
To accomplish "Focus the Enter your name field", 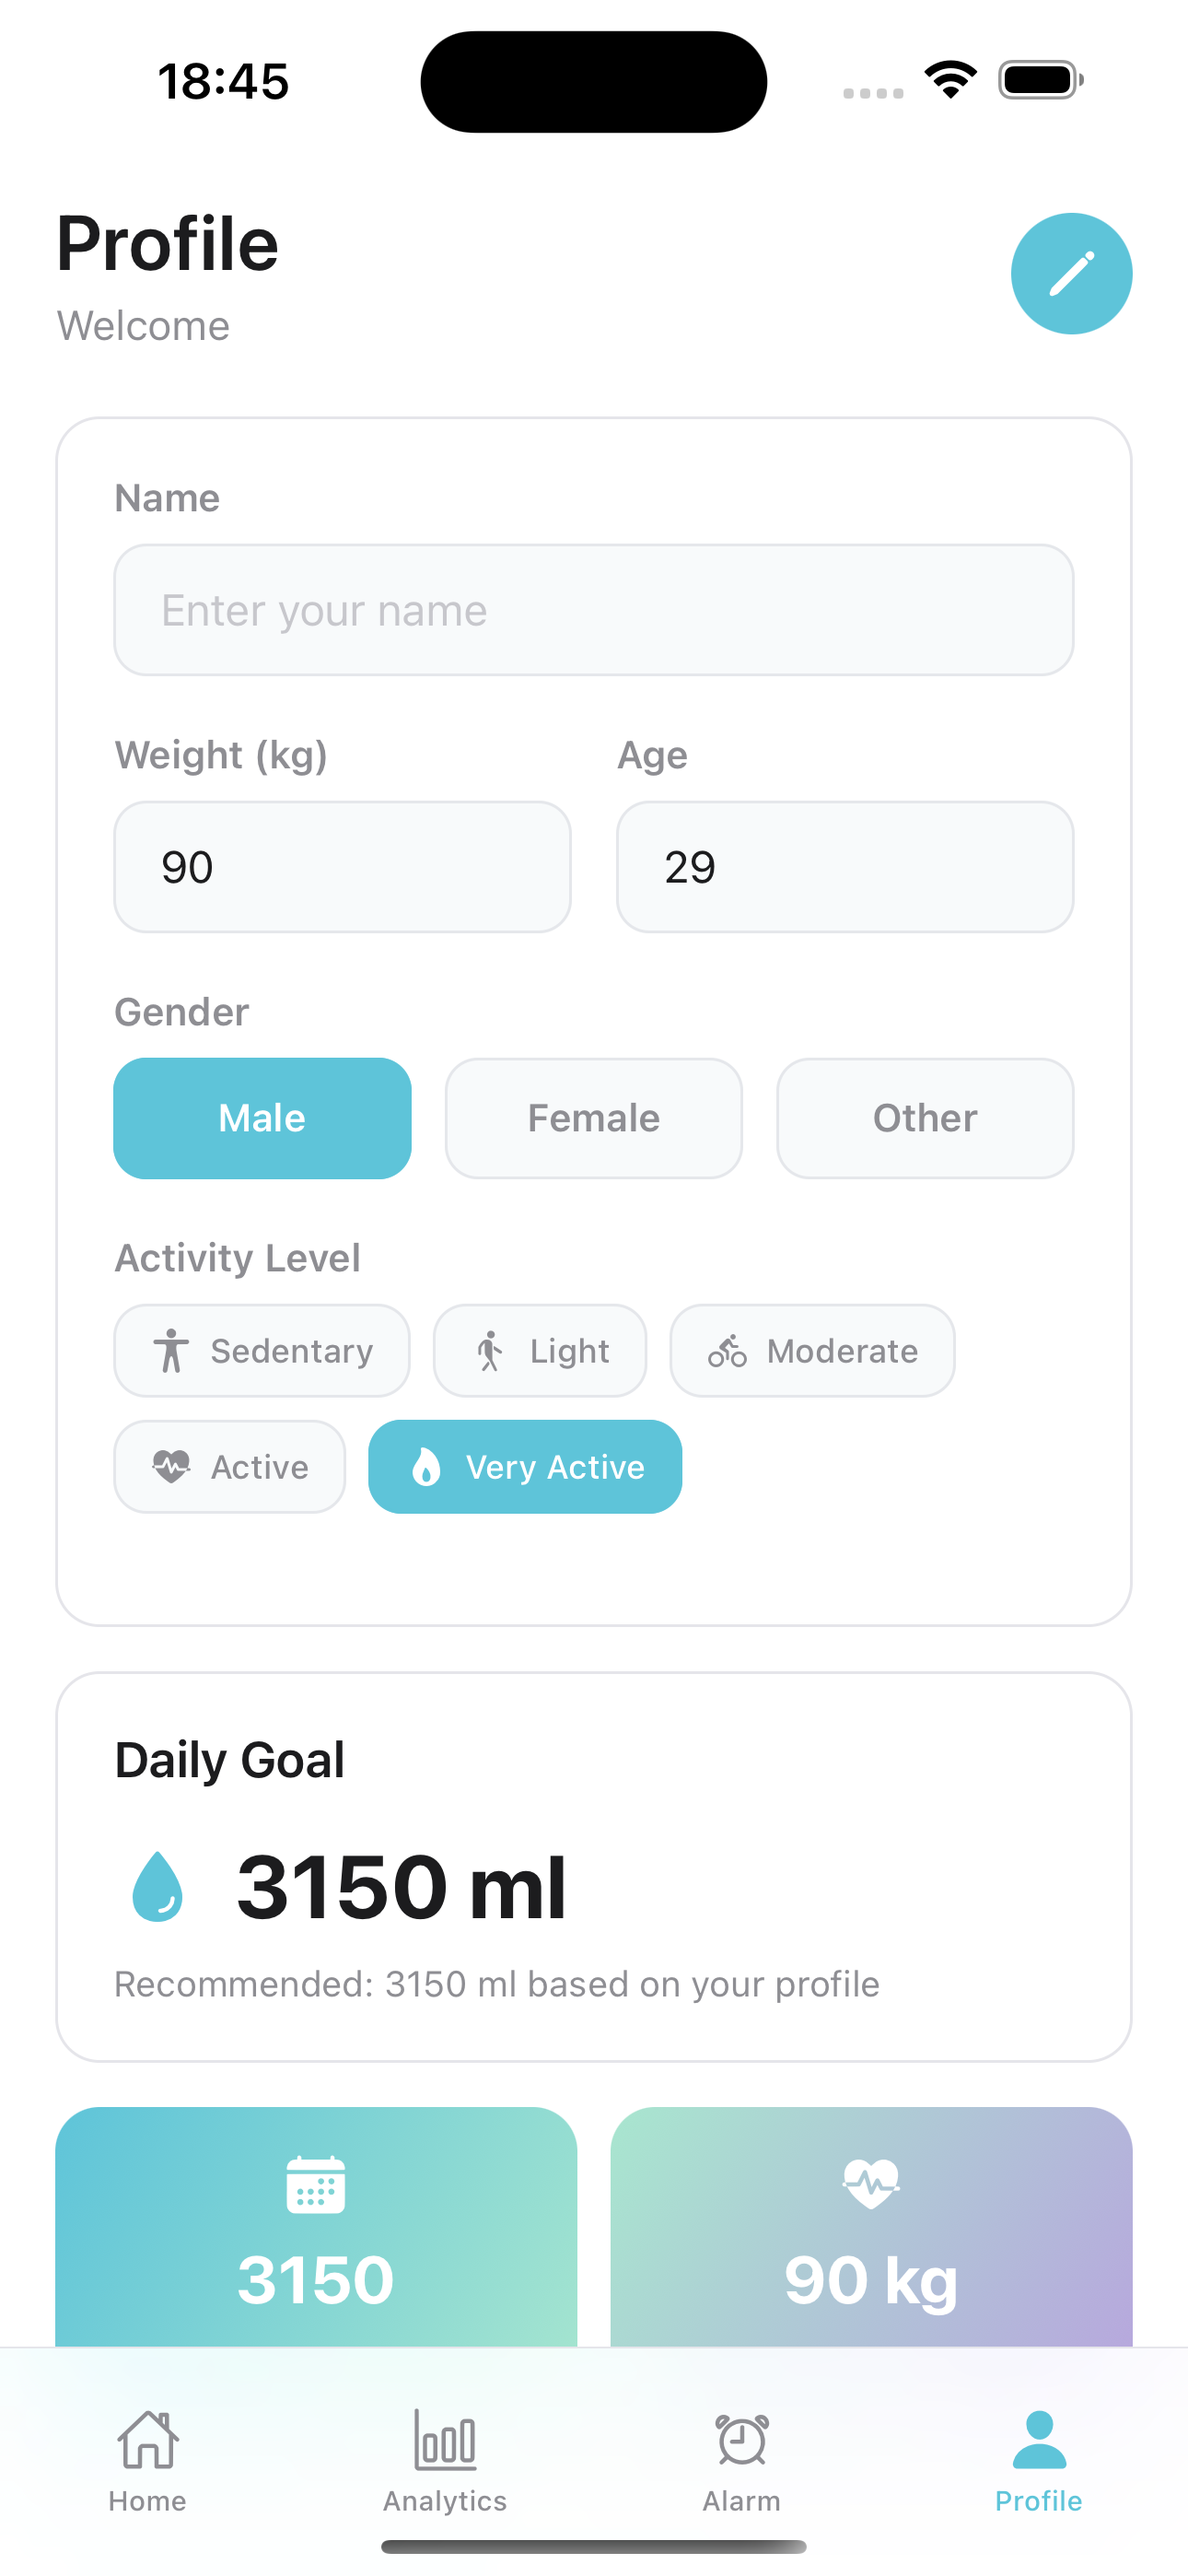I will click(593, 610).
